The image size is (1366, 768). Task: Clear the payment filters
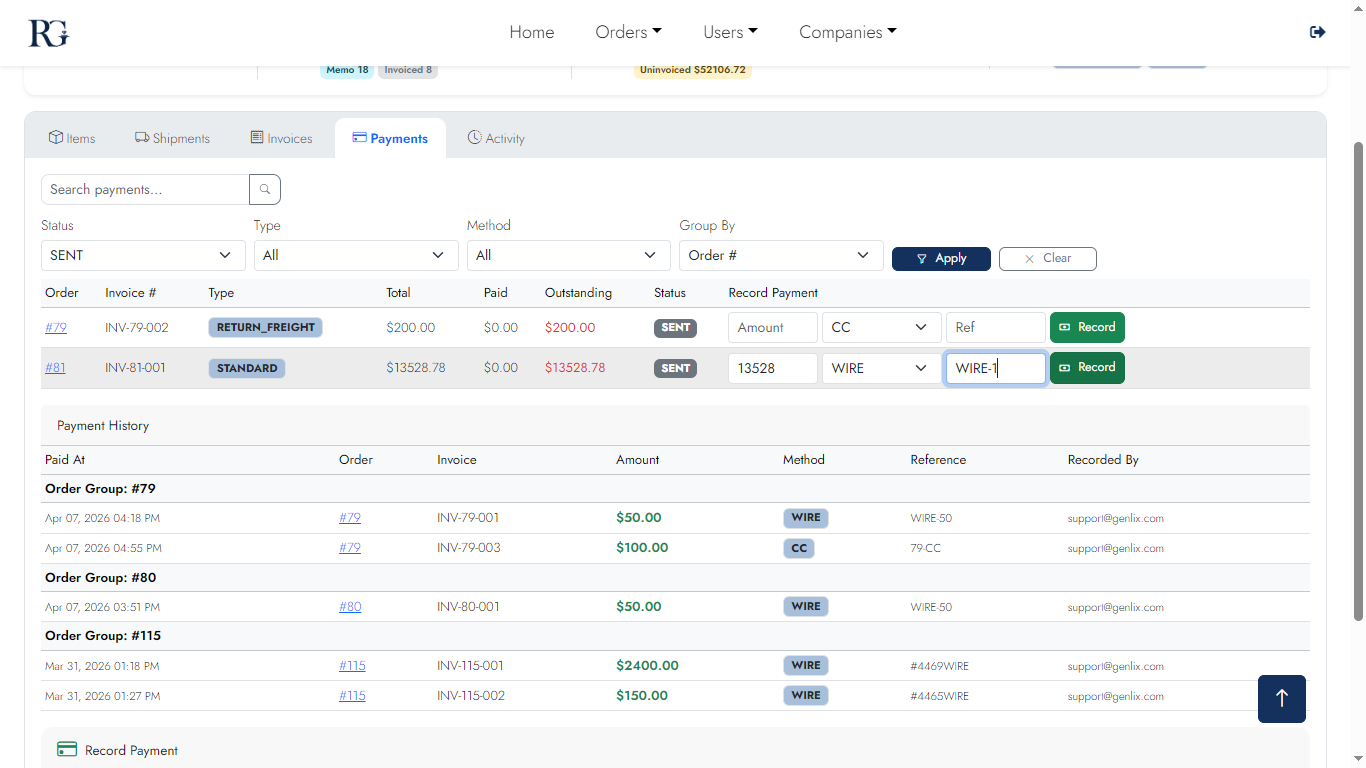point(1047,258)
